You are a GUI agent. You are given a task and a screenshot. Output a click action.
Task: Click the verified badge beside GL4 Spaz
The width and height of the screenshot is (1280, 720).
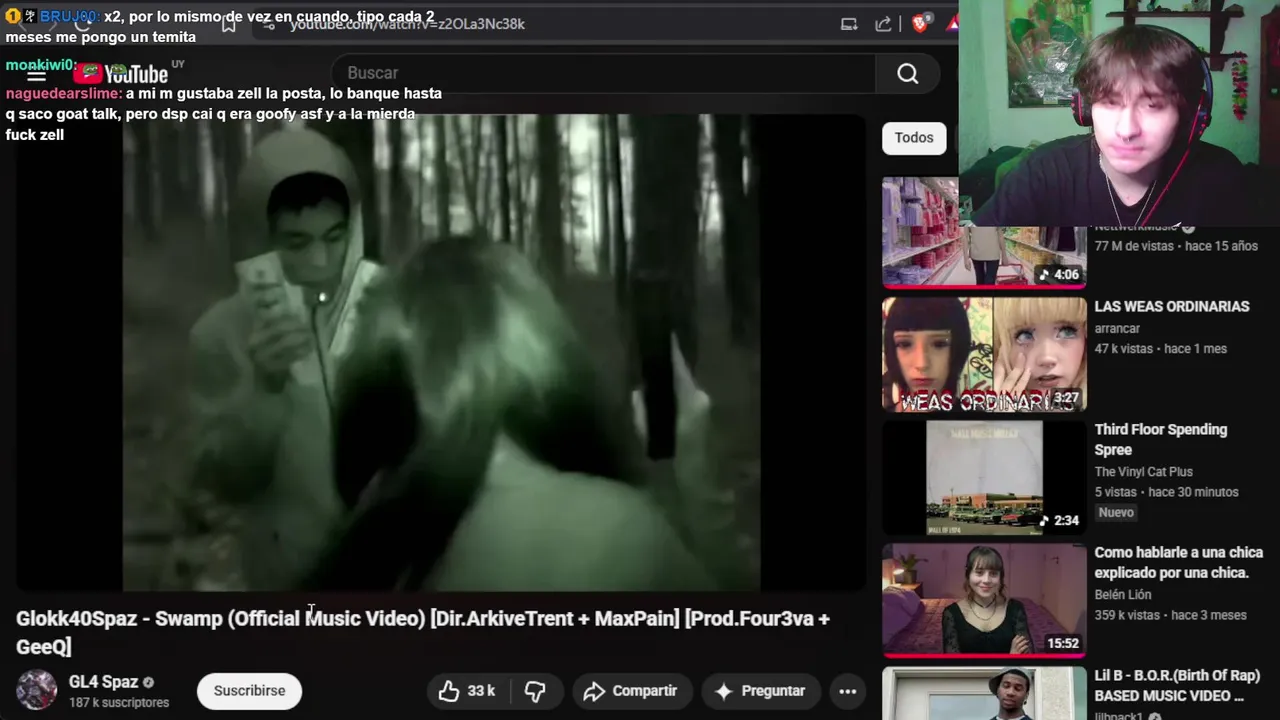[x=148, y=683]
